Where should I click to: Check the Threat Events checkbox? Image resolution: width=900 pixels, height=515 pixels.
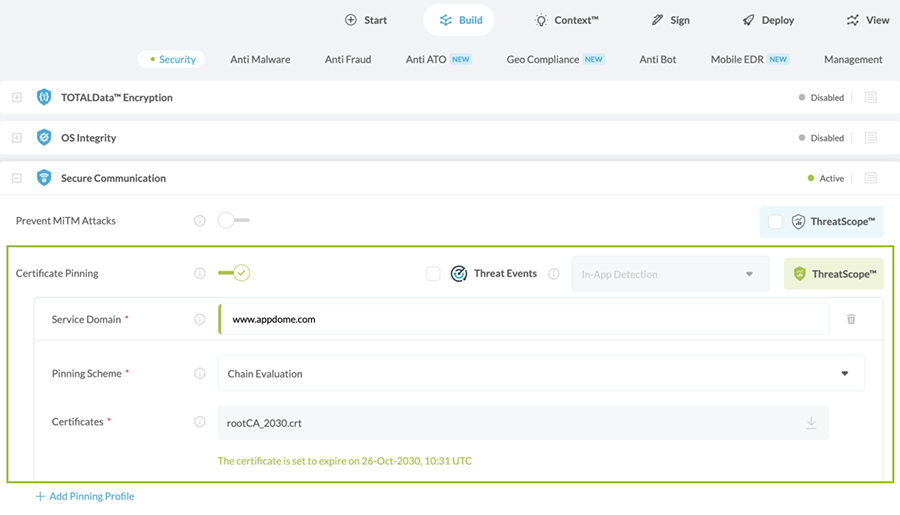[x=433, y=274]
